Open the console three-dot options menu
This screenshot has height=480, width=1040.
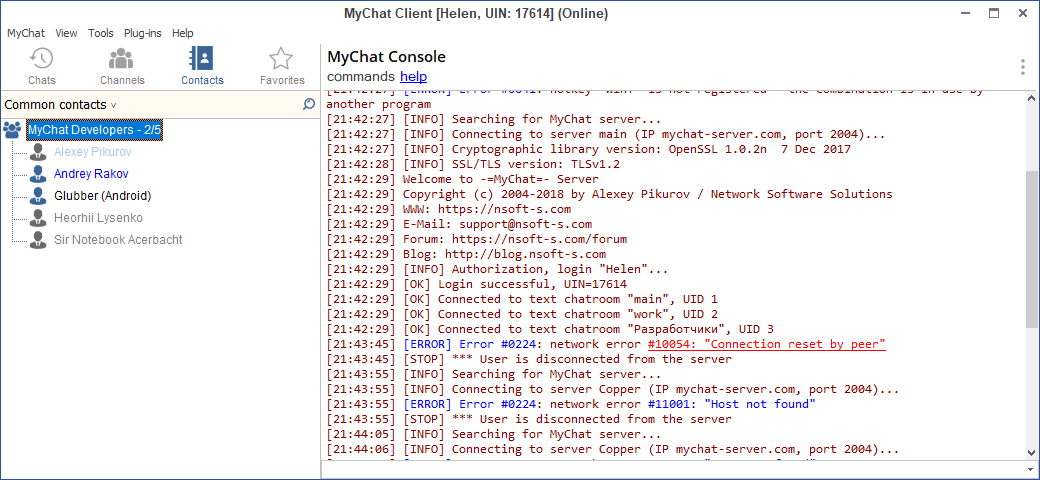coord(1023,68)
